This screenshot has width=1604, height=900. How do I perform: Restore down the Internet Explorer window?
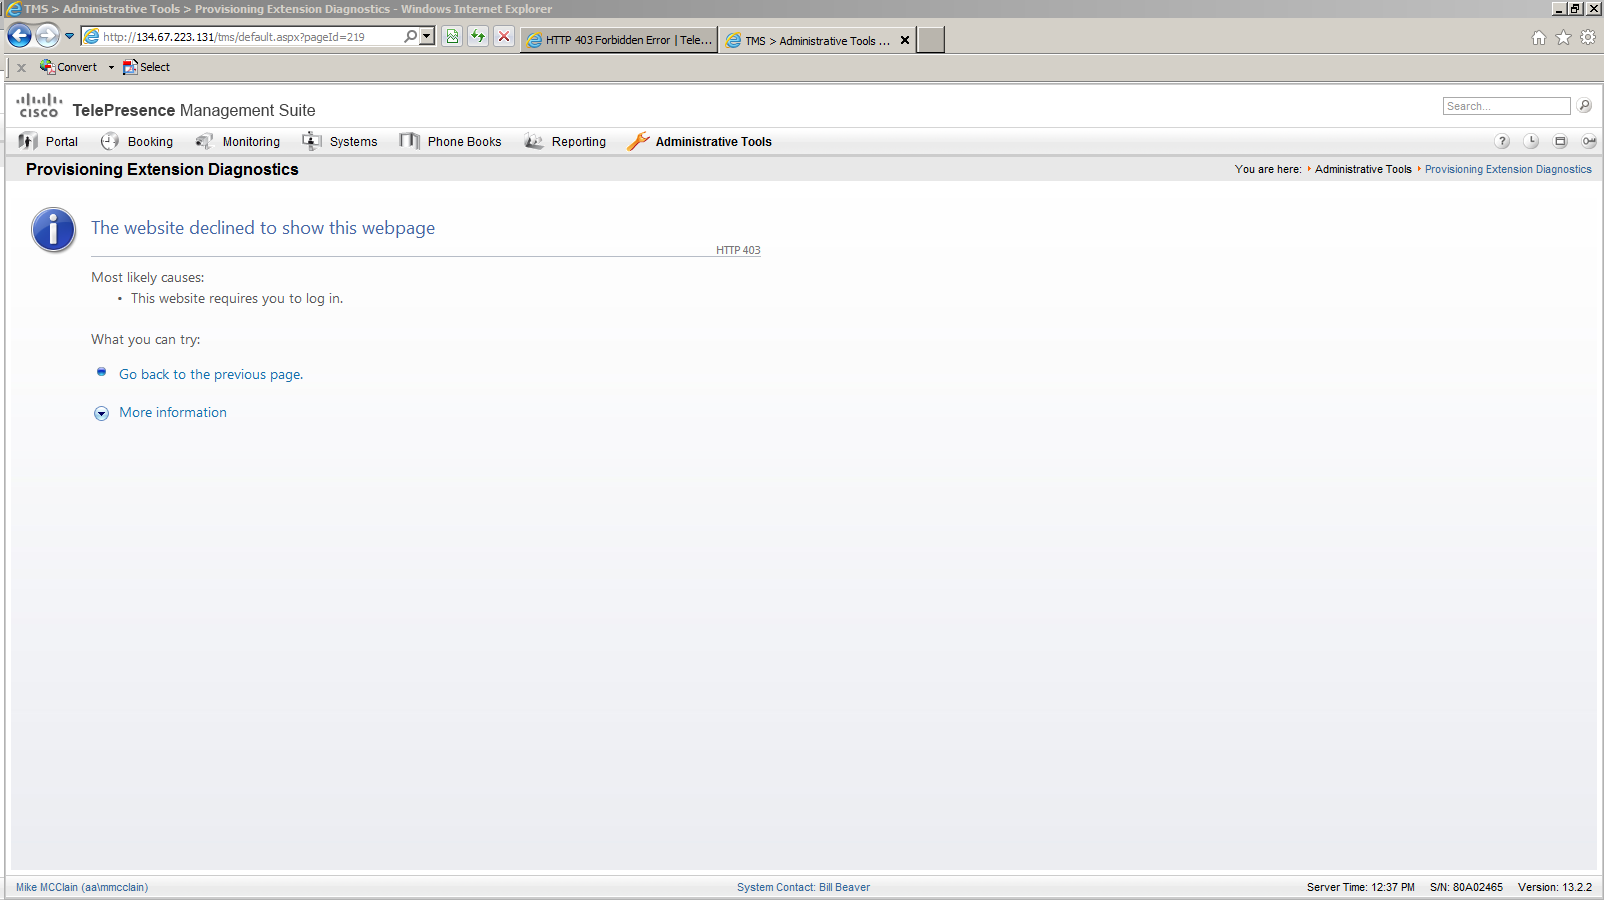pyautogui.click(x=1575, y=8)
